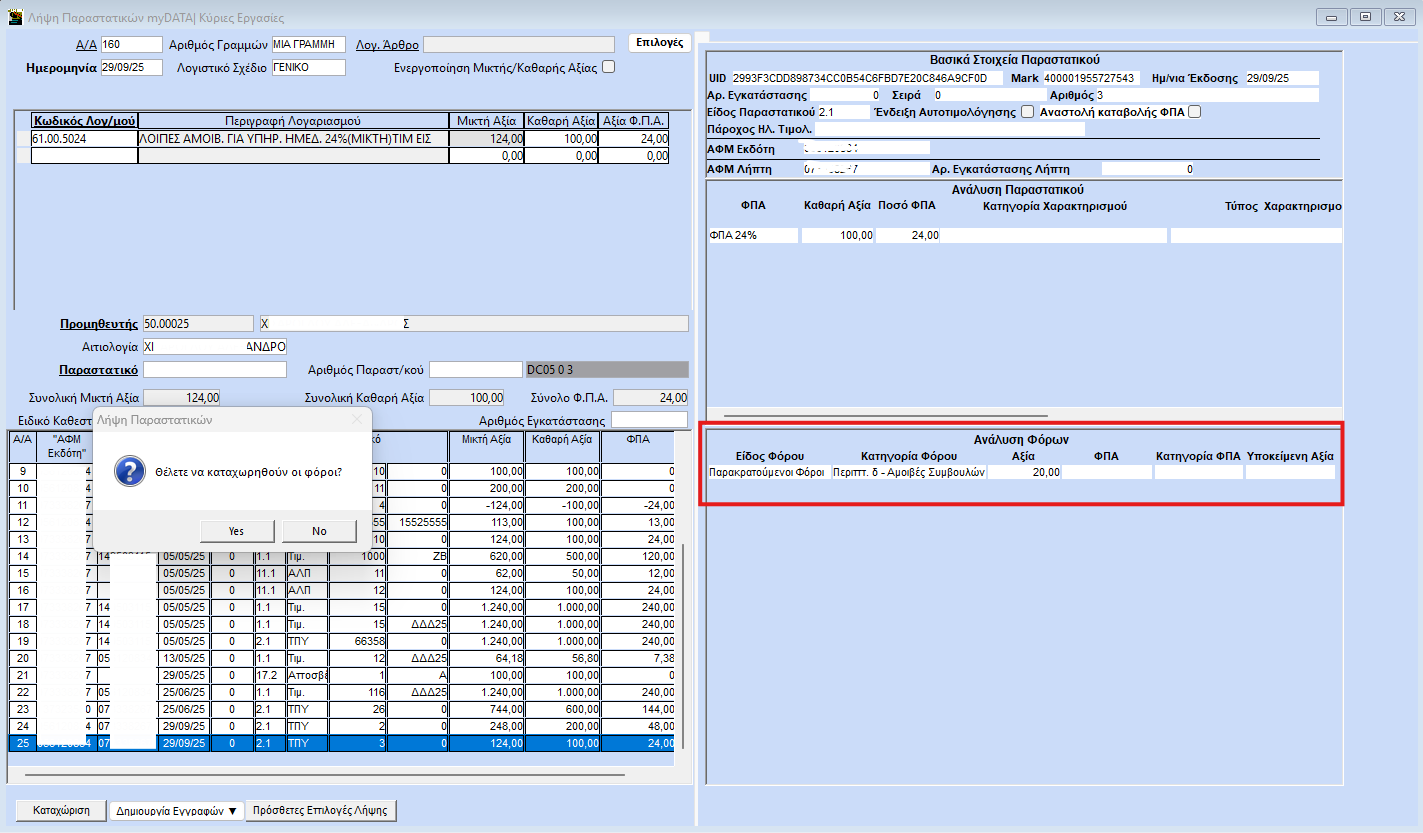Click the Αριθμός Γραμμών ΜΙΑ ΓΡΑΜΜΗ field
The height and width of the screenshot is (833, 1423).
[308, 44]
